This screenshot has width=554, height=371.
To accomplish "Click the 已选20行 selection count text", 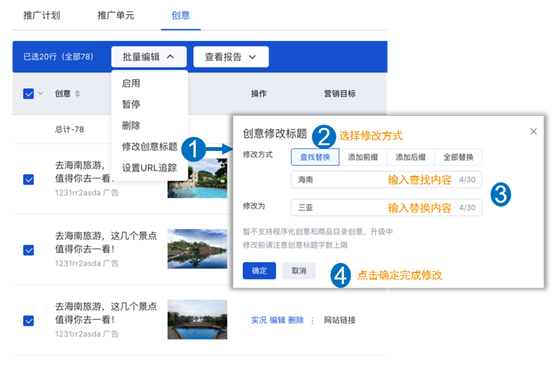I will coord(58,57).
